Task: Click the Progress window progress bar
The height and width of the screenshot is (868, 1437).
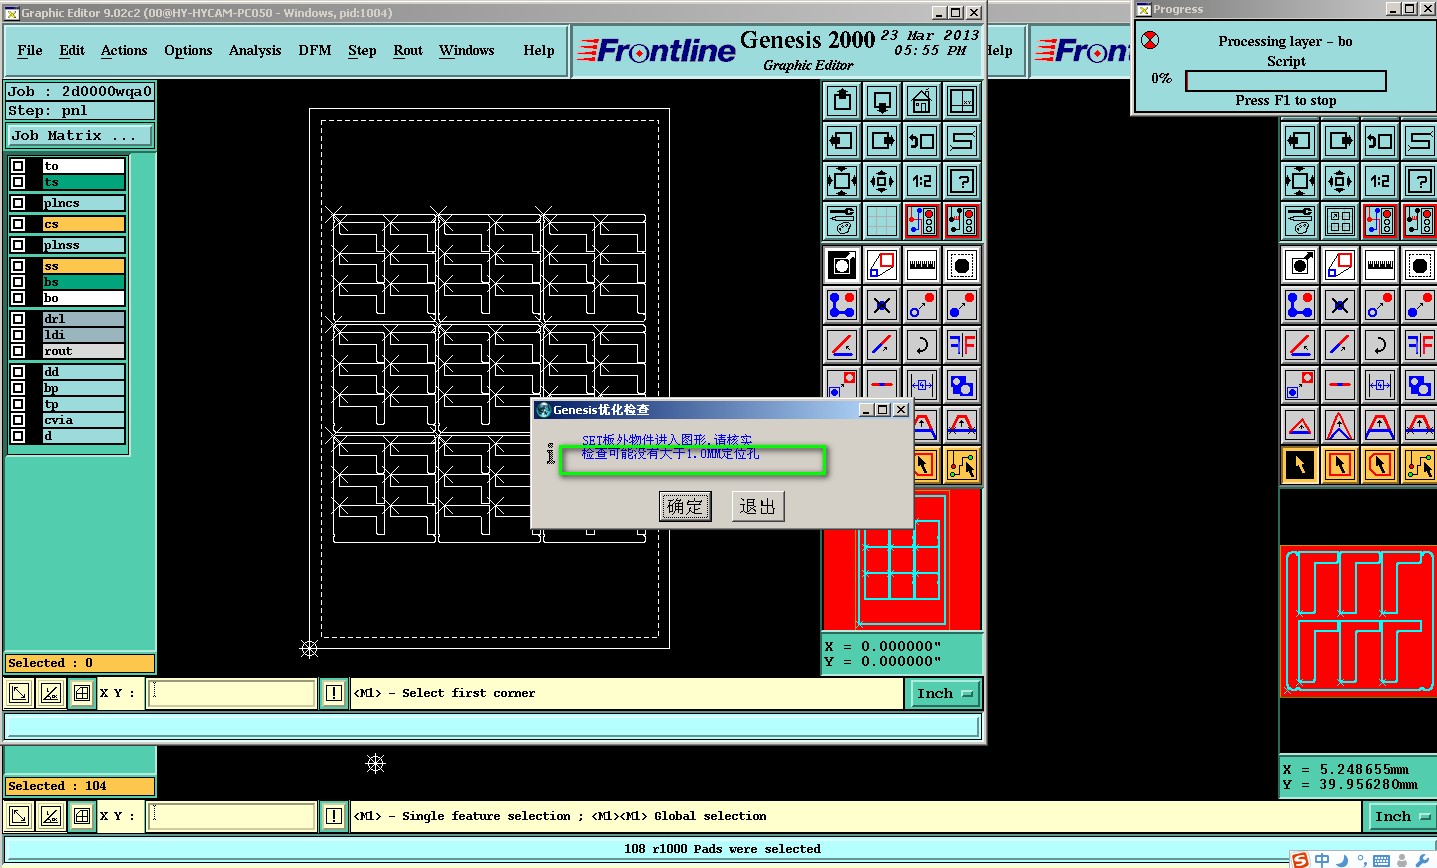Action: (1286, 80)
